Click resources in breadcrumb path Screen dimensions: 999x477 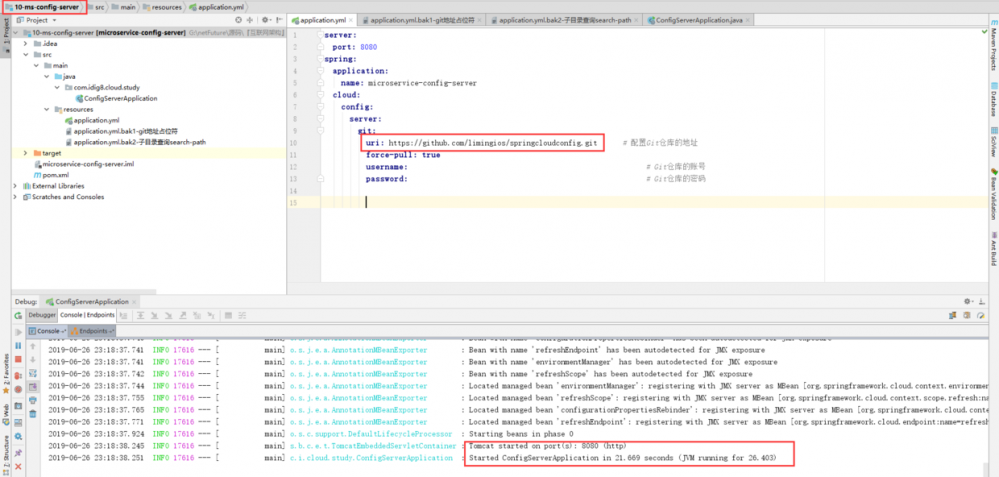coord(163,7)
